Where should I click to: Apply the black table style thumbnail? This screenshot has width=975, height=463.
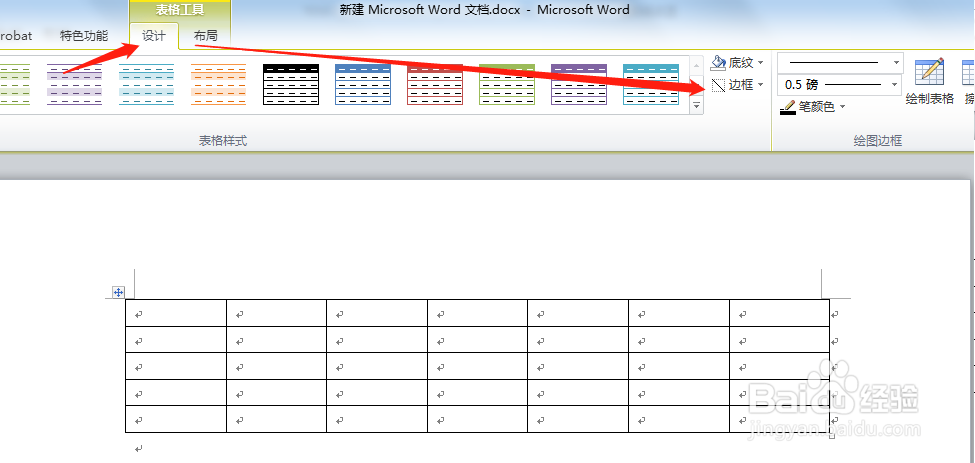(291, 84)
